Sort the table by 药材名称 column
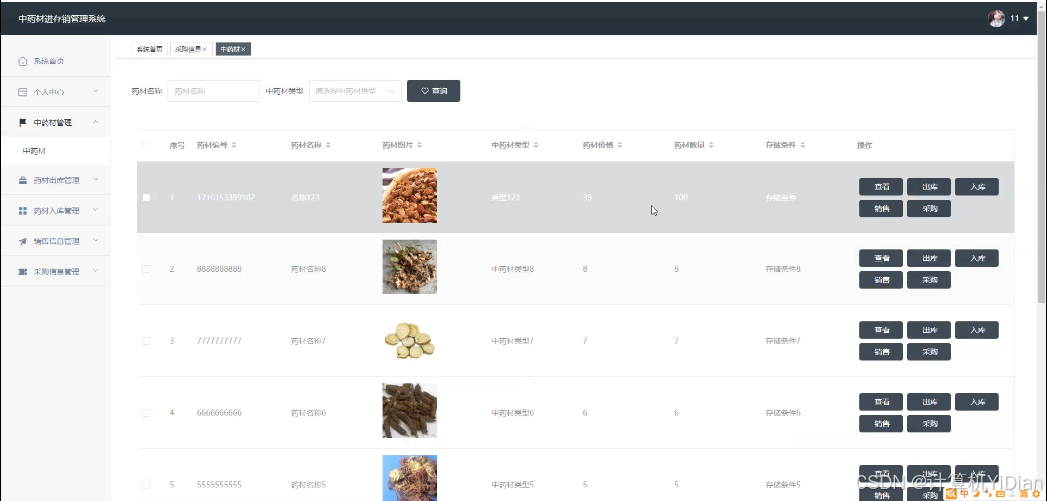The width and height of the screenshot is (1047, 501). pyautogui.click(x=328, y=145)
